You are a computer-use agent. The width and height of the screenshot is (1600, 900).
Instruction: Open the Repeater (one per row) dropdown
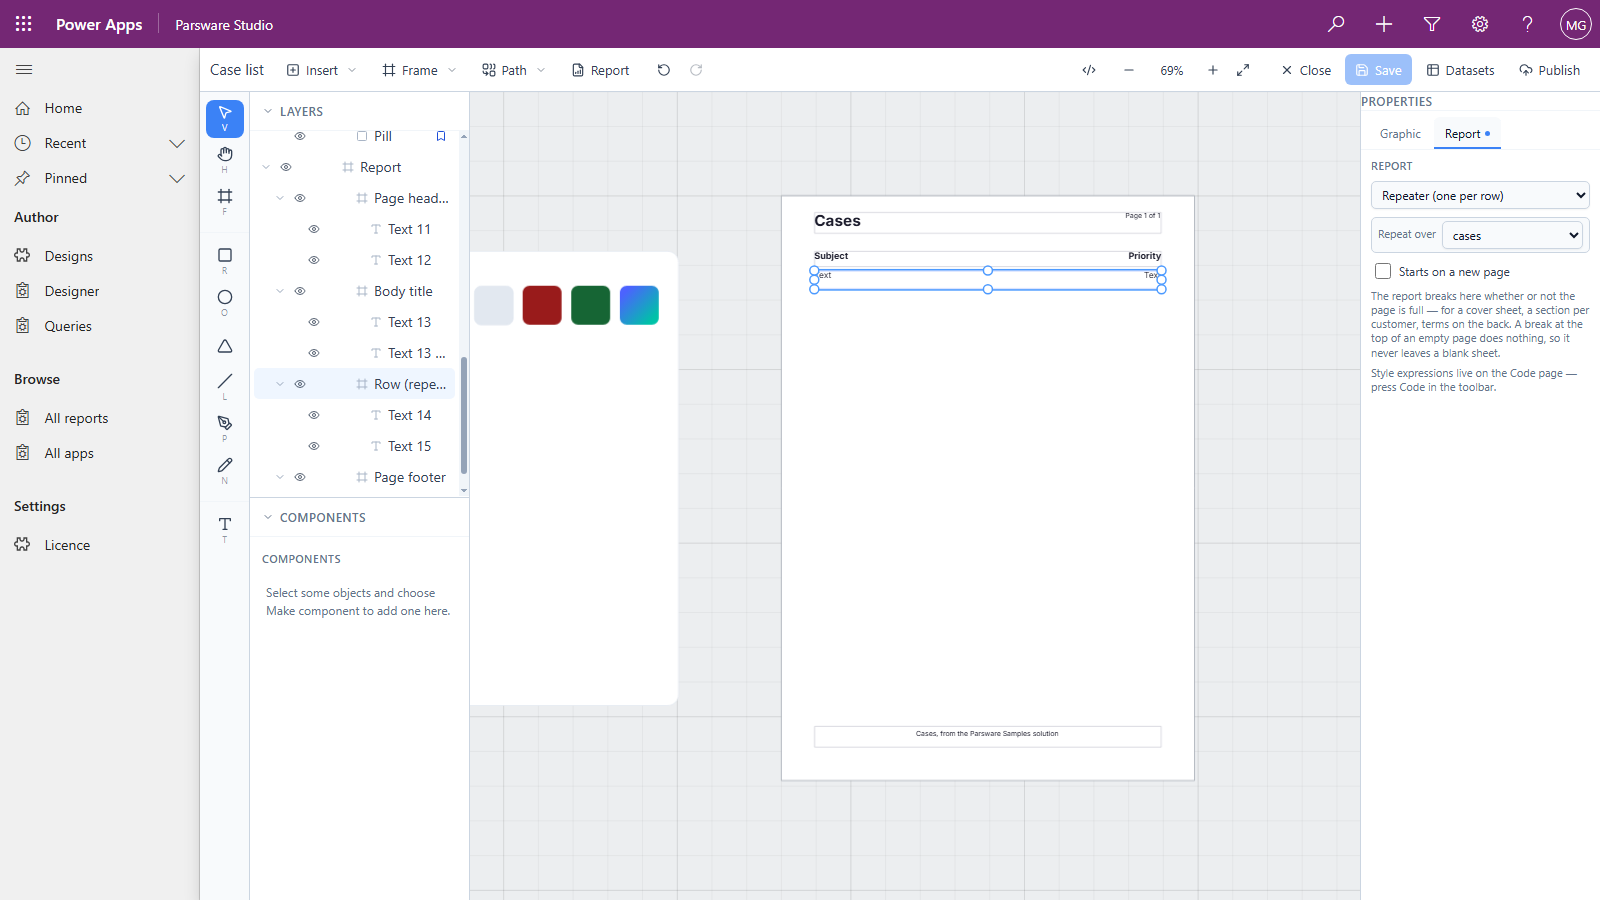(1480, 196)
